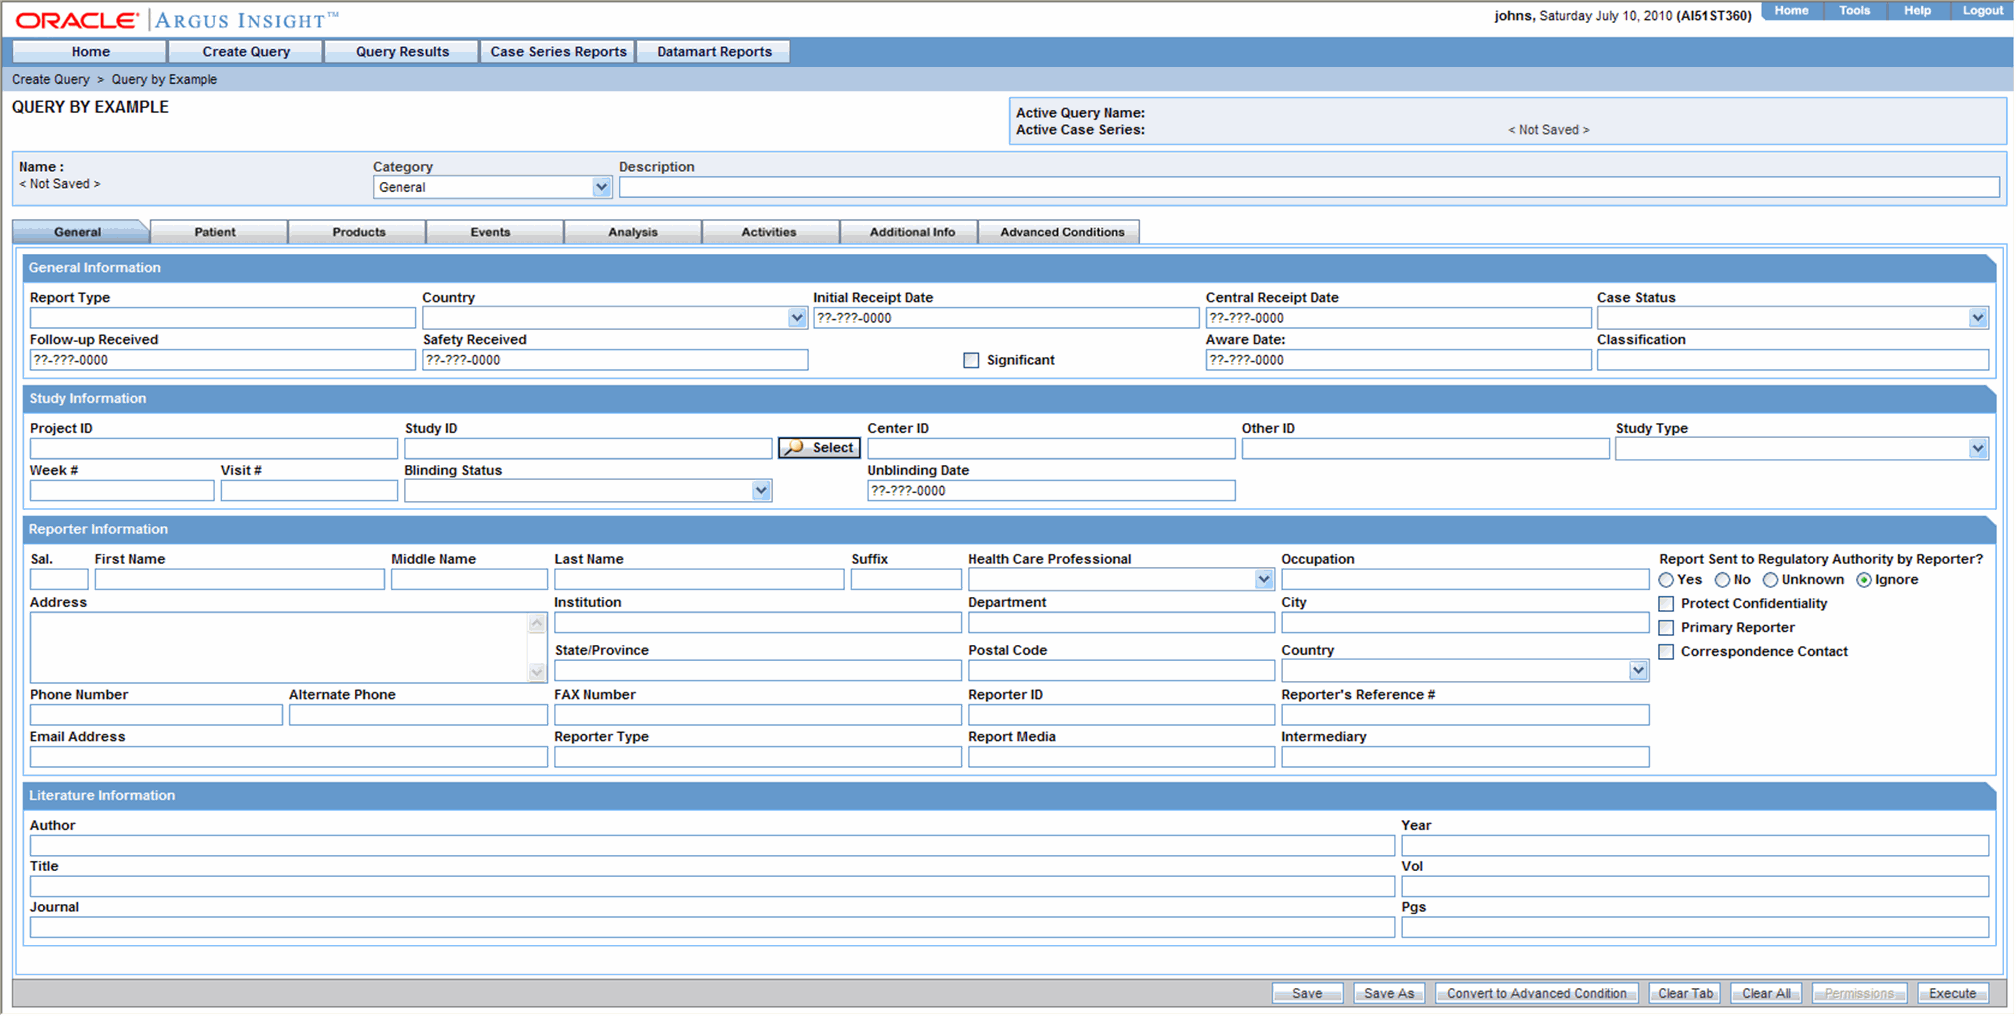Click the Clear All button
This screenshot has height=1016, width=2016.
[x=1766, y=993]
